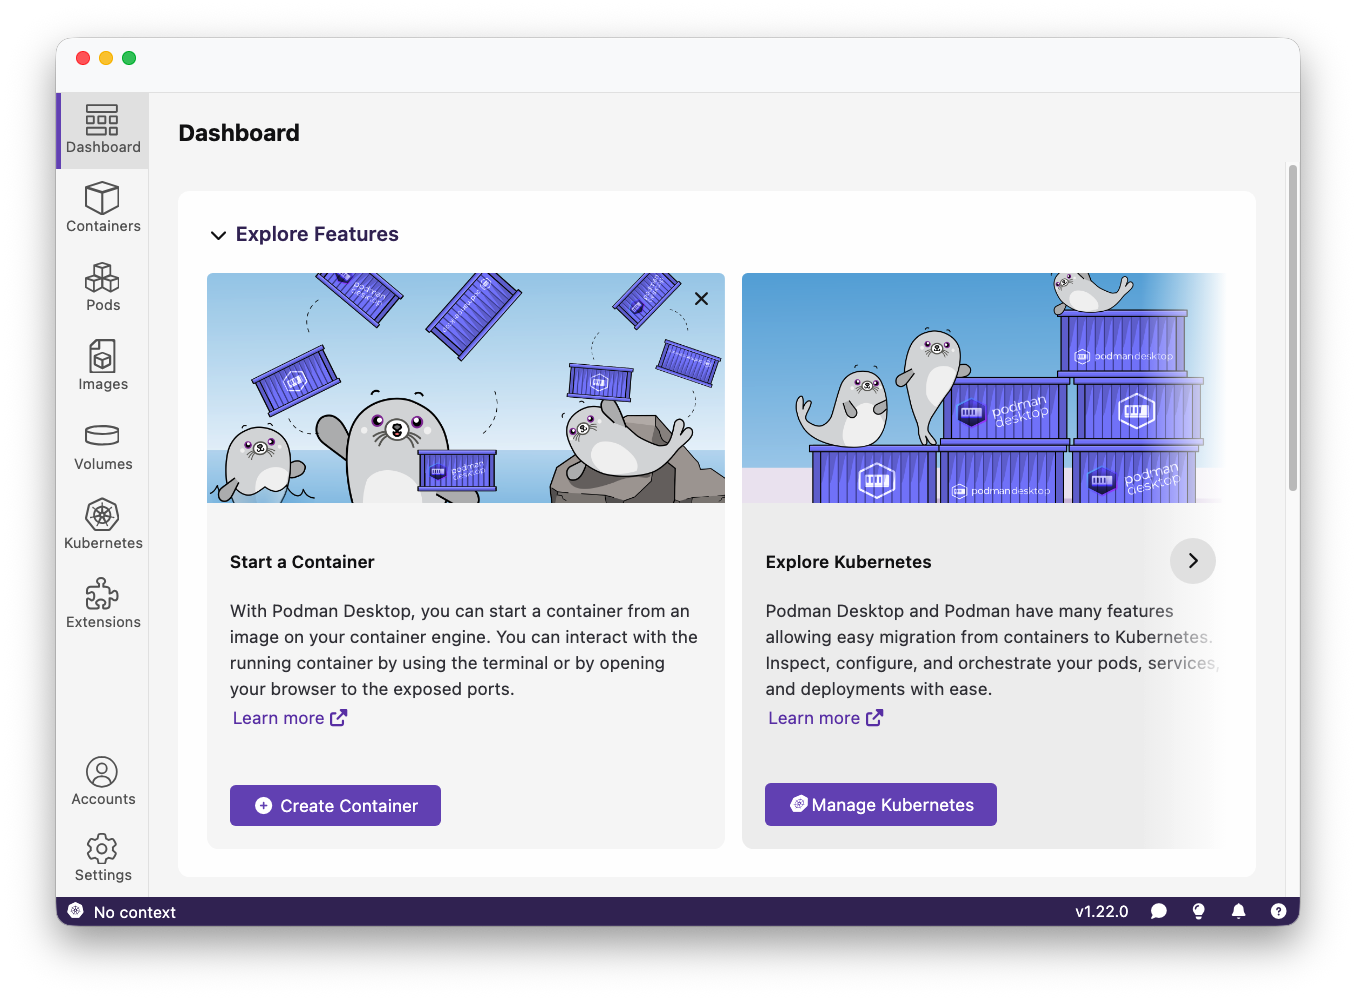Open the Containers section in sidebar
The width and height of the screenshot is (1356, 1000).
click(x=103, y=208)
